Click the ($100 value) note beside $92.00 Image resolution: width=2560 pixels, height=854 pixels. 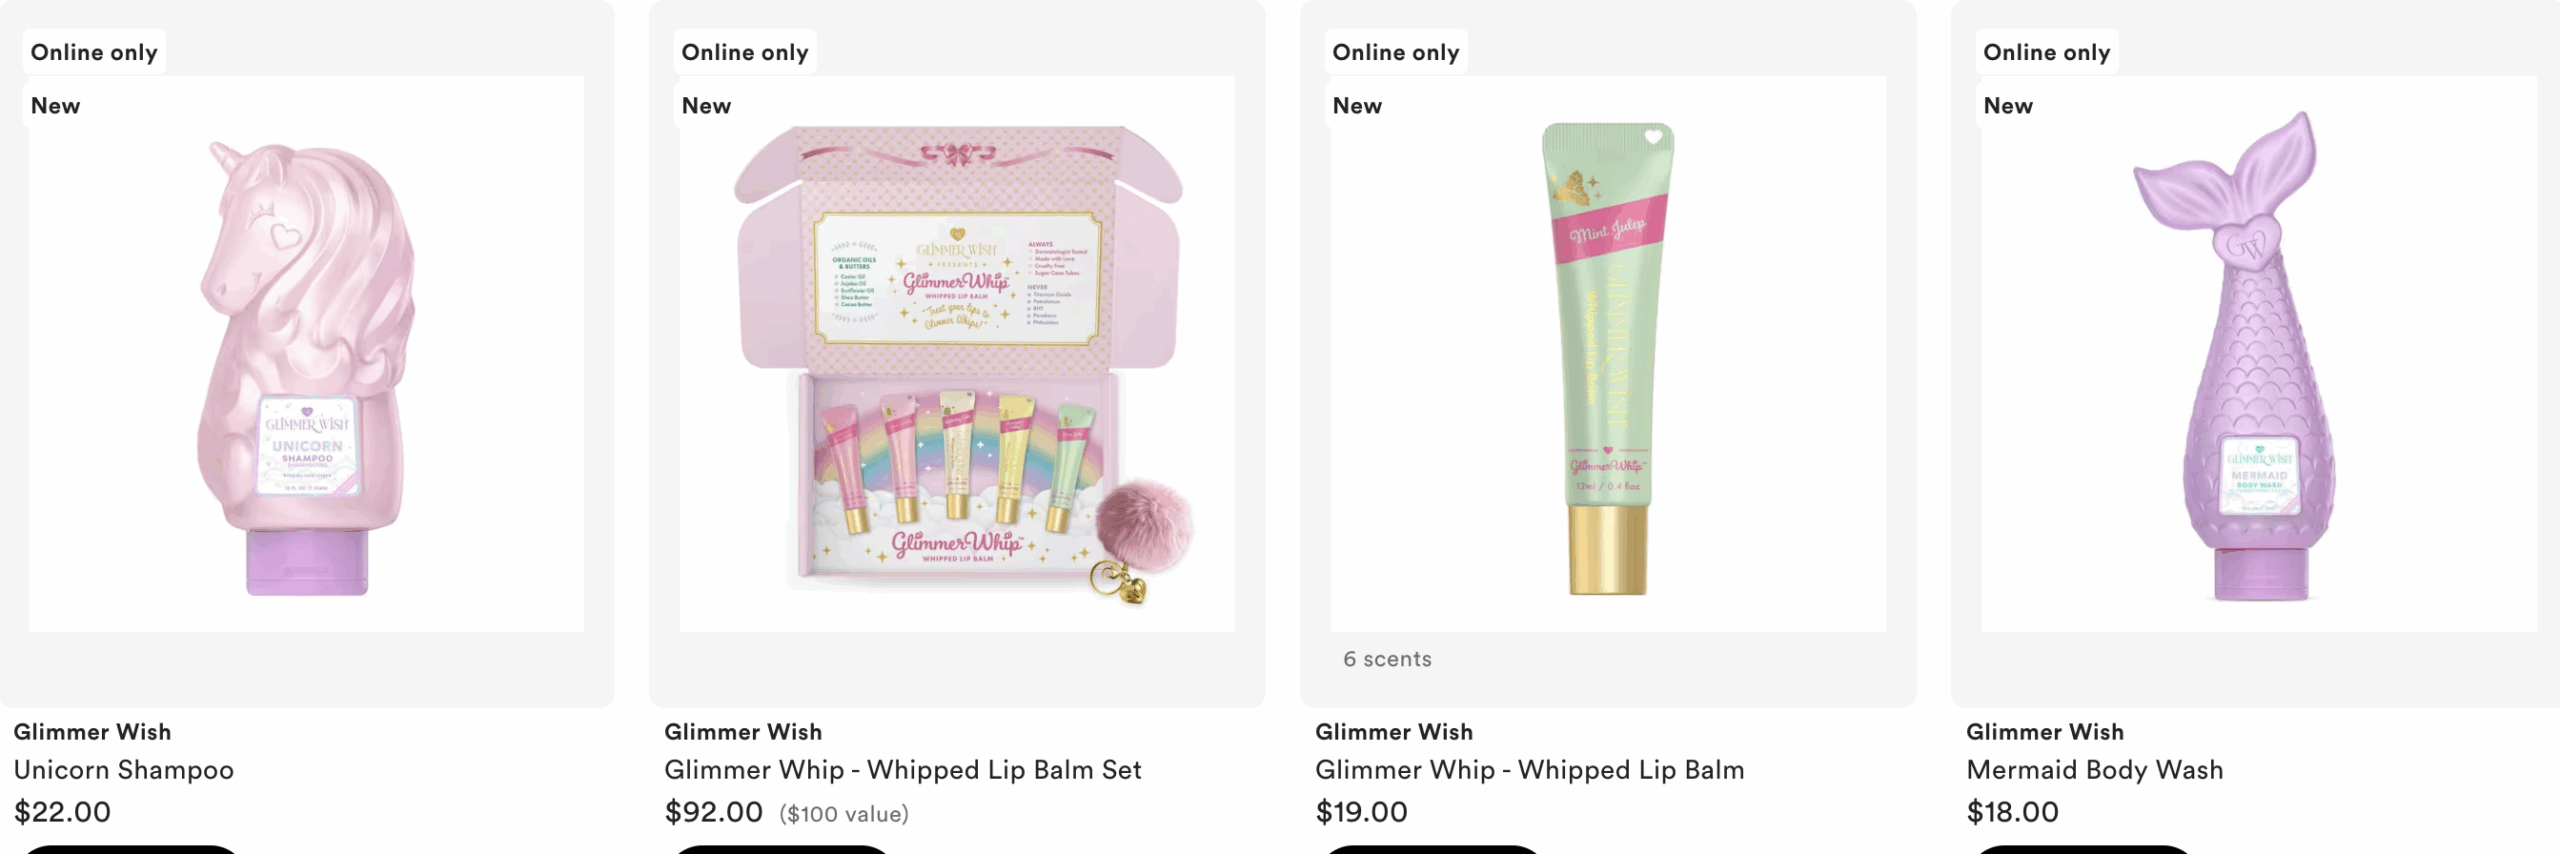pos(844,814)
